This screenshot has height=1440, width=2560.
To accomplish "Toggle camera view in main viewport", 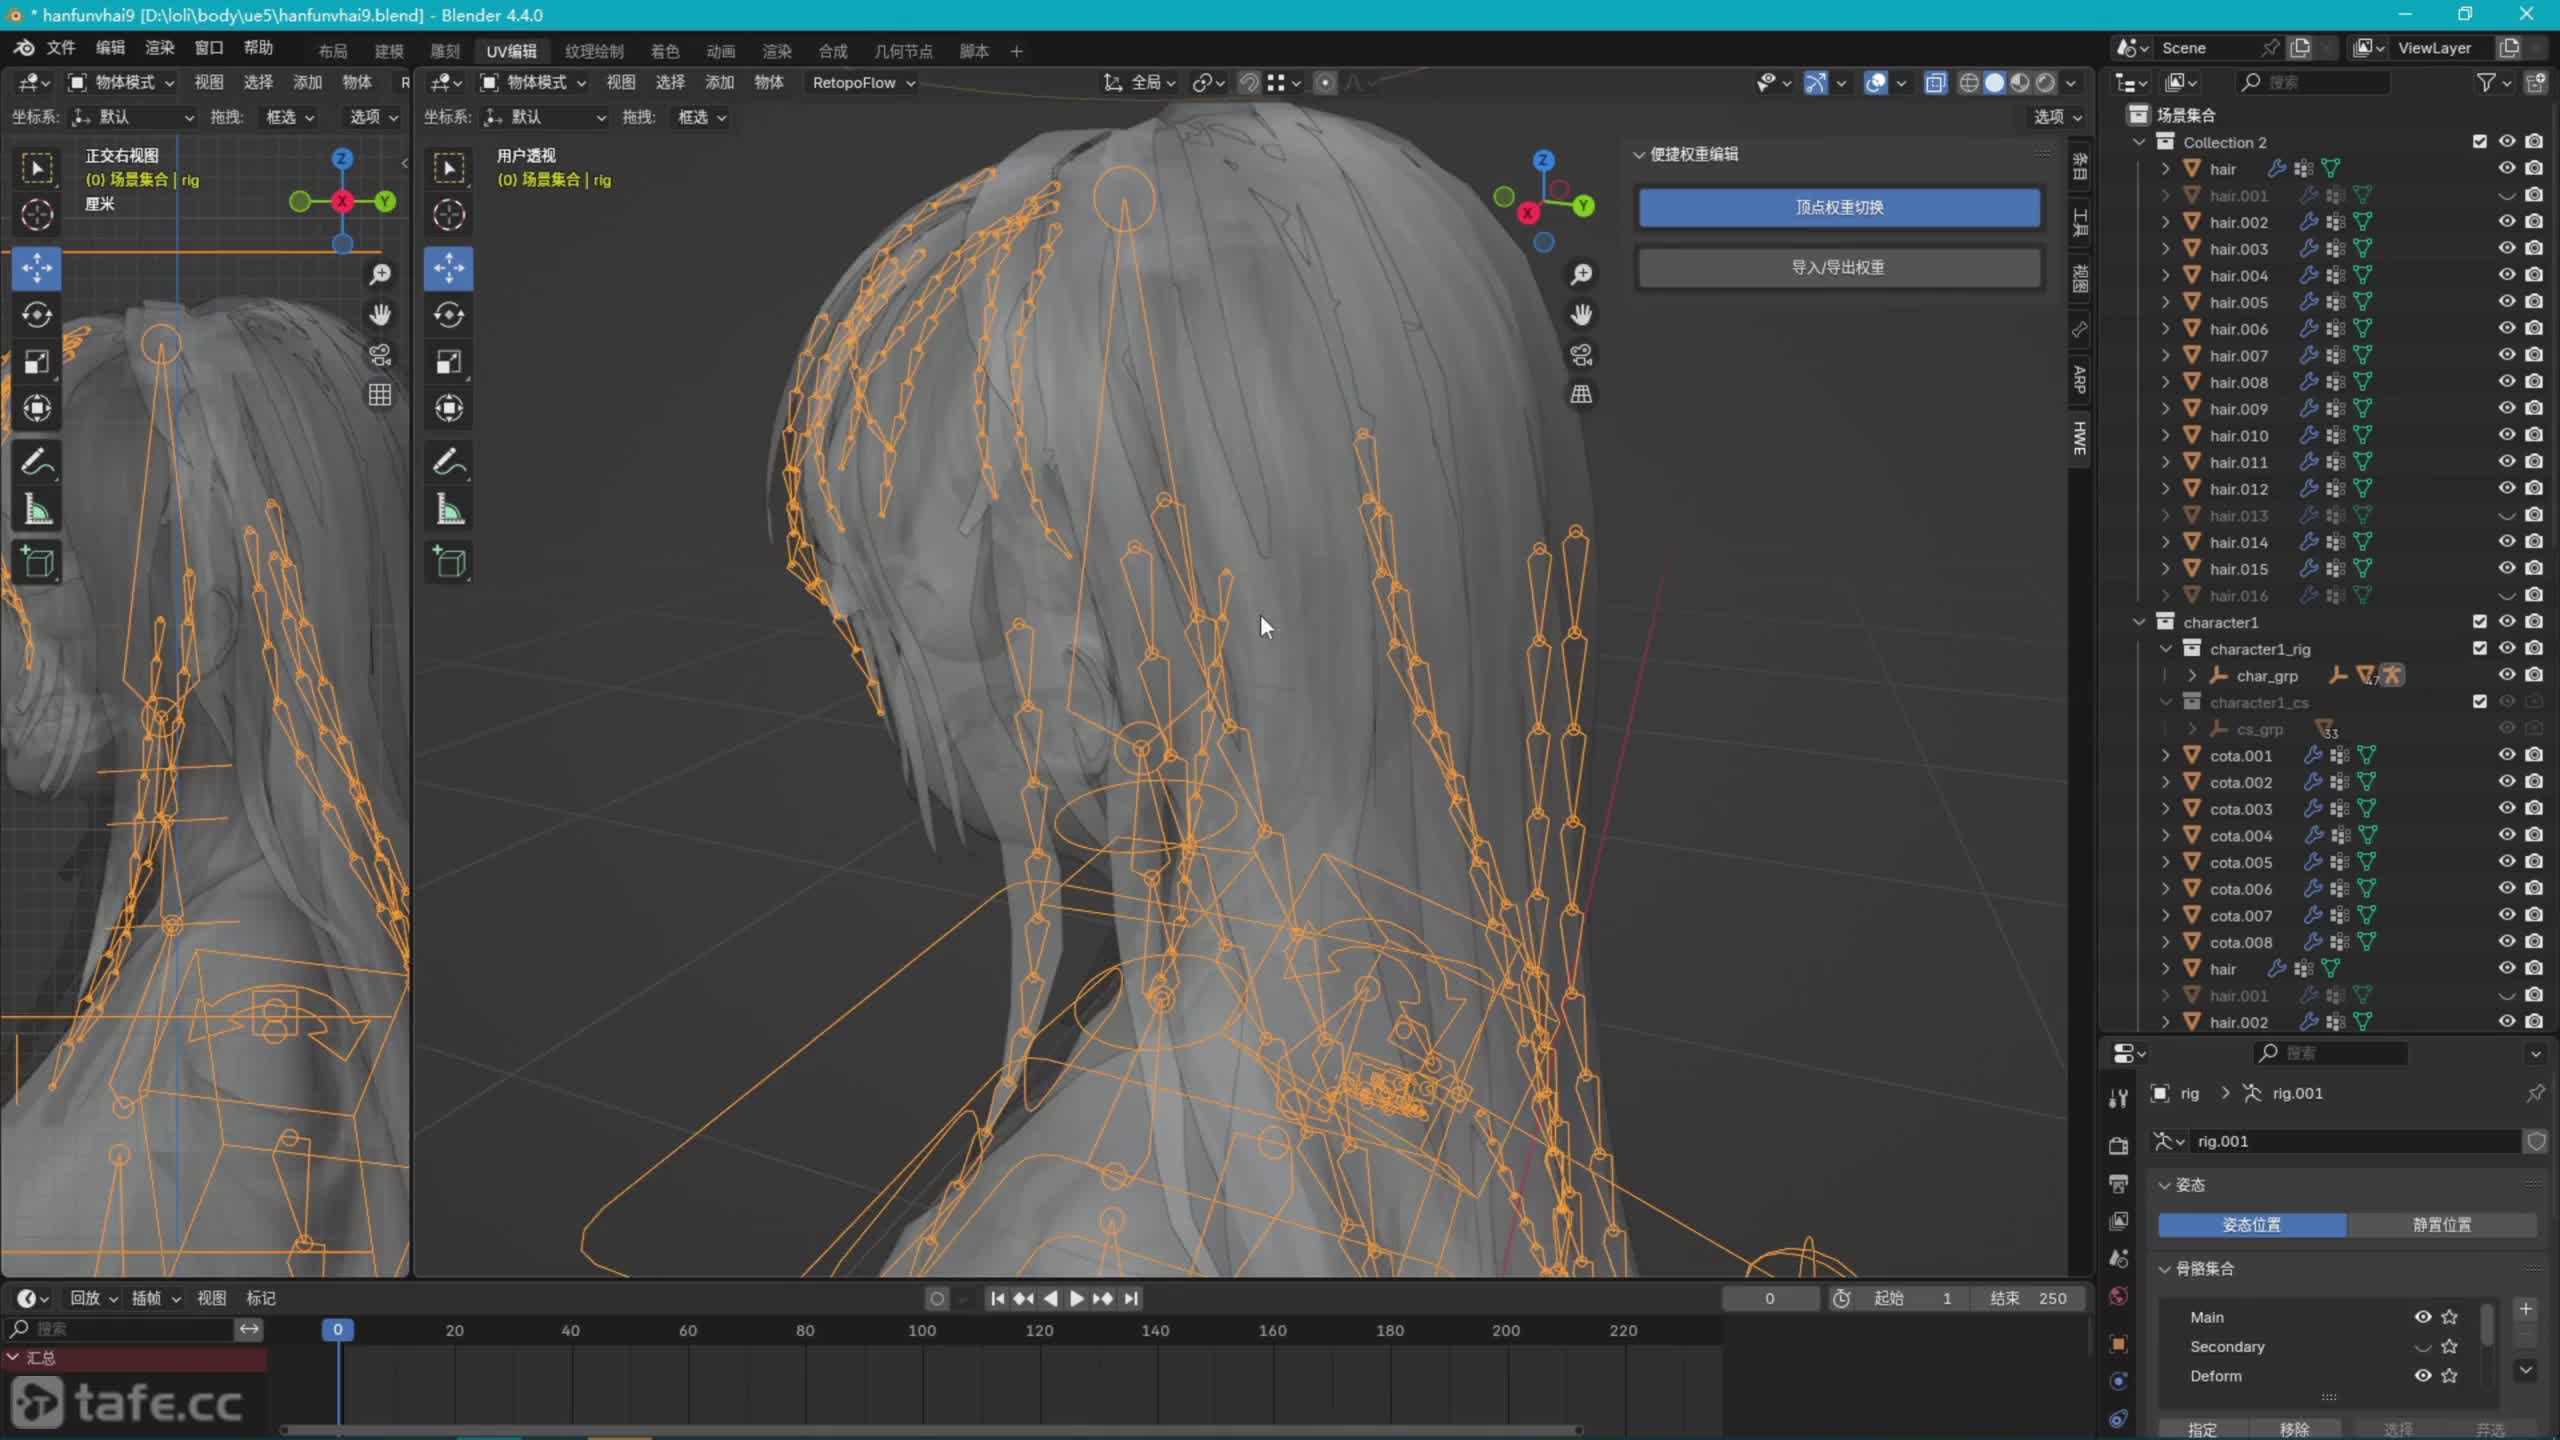I will pyautogui.click(x=1581, y=355).
